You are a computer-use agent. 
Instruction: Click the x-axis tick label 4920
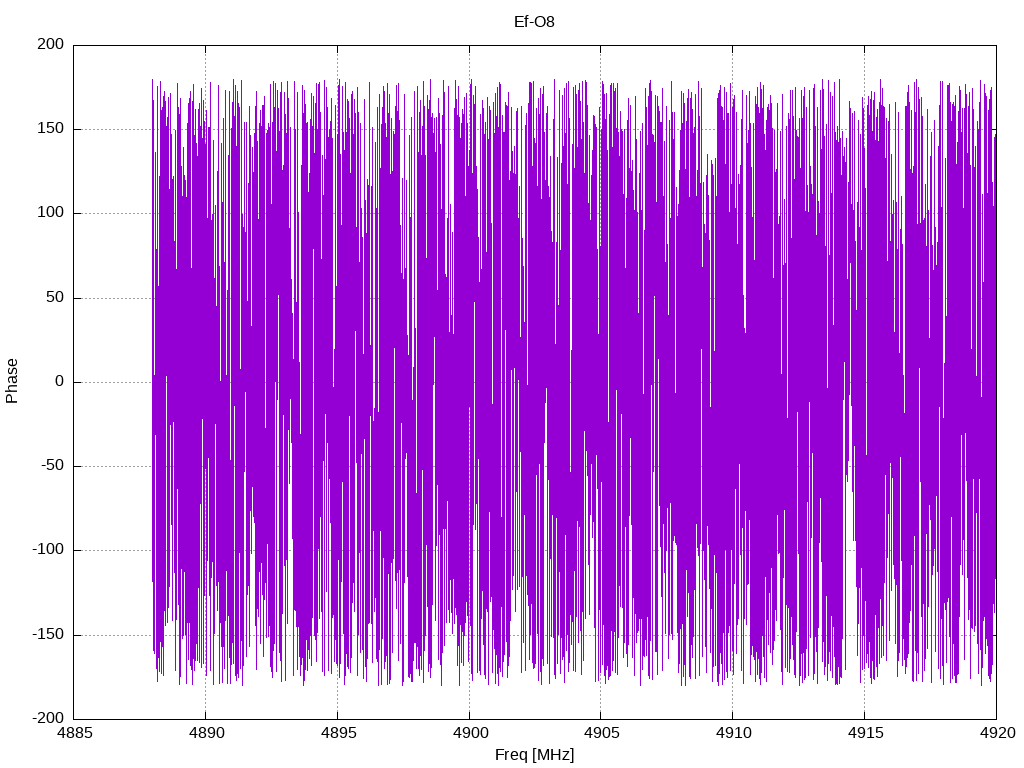[x=997, y=733]
